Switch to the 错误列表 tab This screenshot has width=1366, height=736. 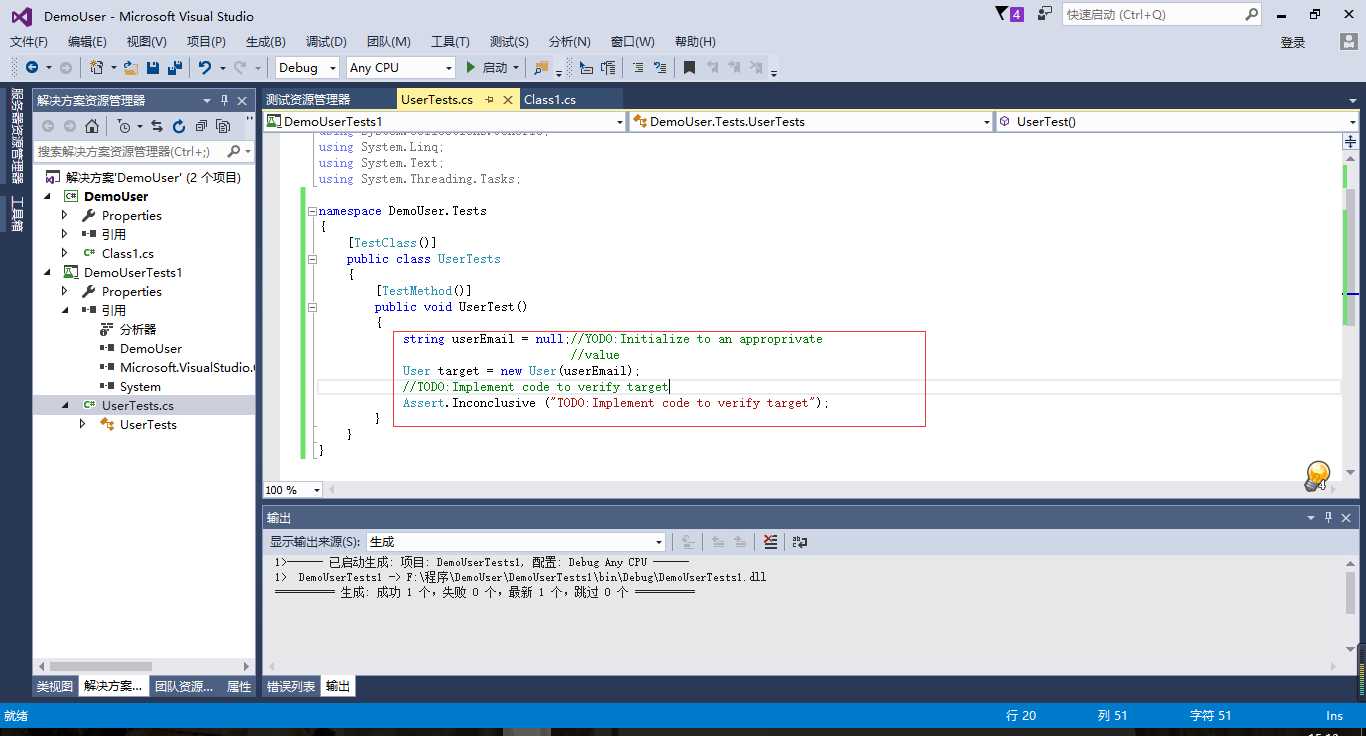[x=291, y=687]
